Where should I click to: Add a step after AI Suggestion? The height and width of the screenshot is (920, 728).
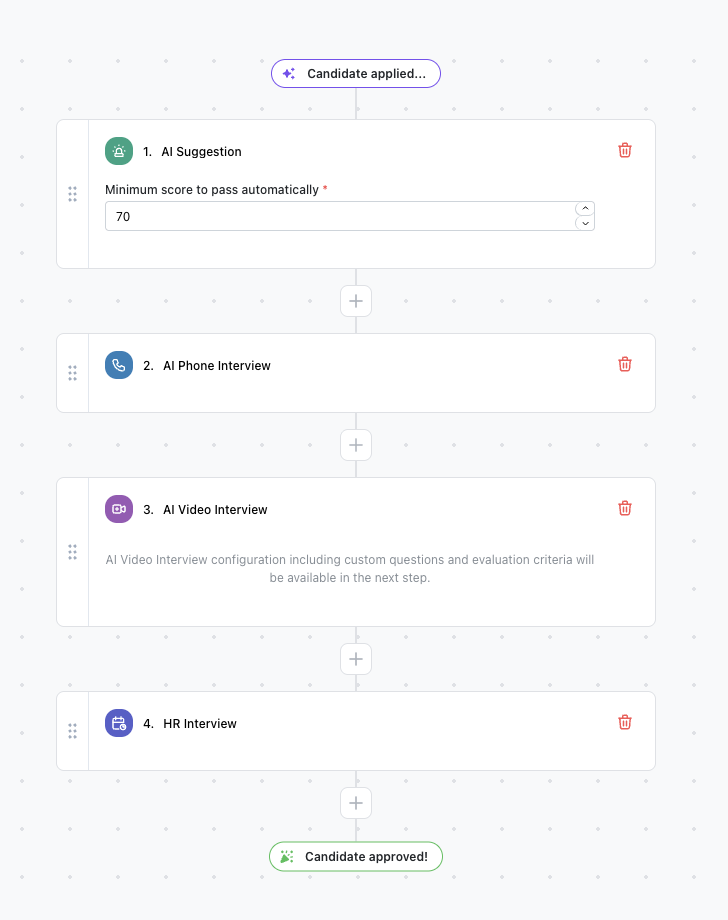pyautogui.click(x=356, y=301)
